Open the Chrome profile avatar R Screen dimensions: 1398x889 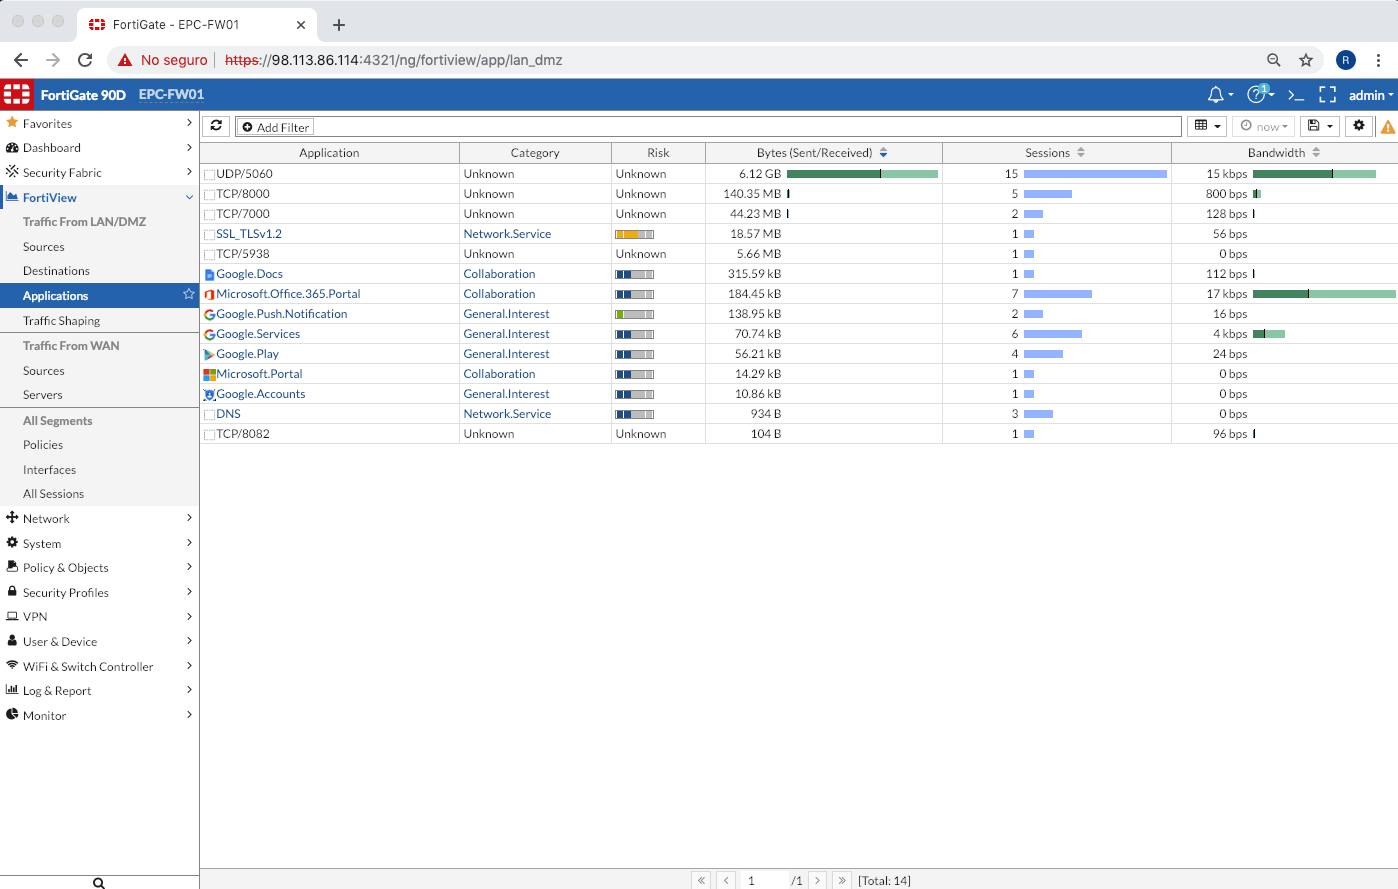pyautogui.click(x=1346, y=60)
